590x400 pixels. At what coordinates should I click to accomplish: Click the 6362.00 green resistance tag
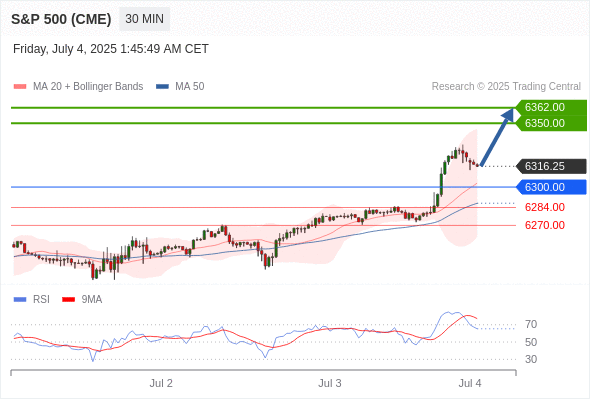pos(551,107)
